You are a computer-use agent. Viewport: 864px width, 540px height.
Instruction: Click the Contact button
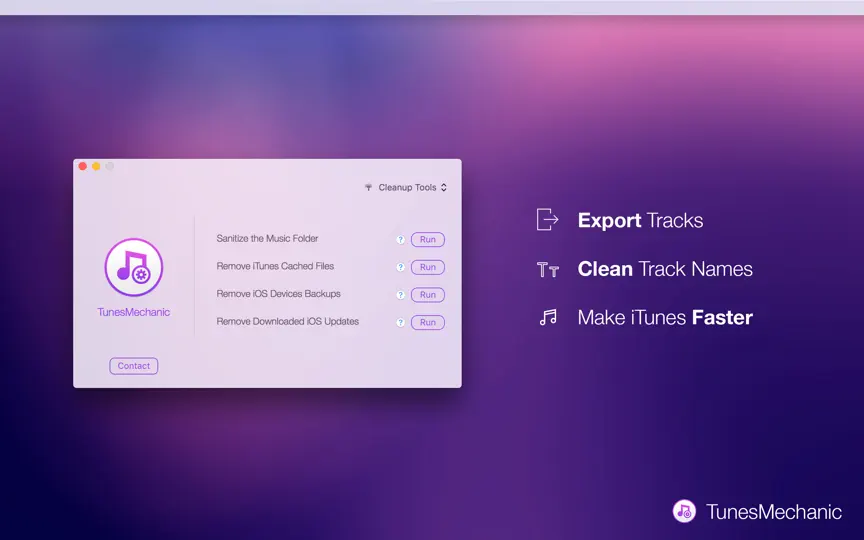[133, 366]
